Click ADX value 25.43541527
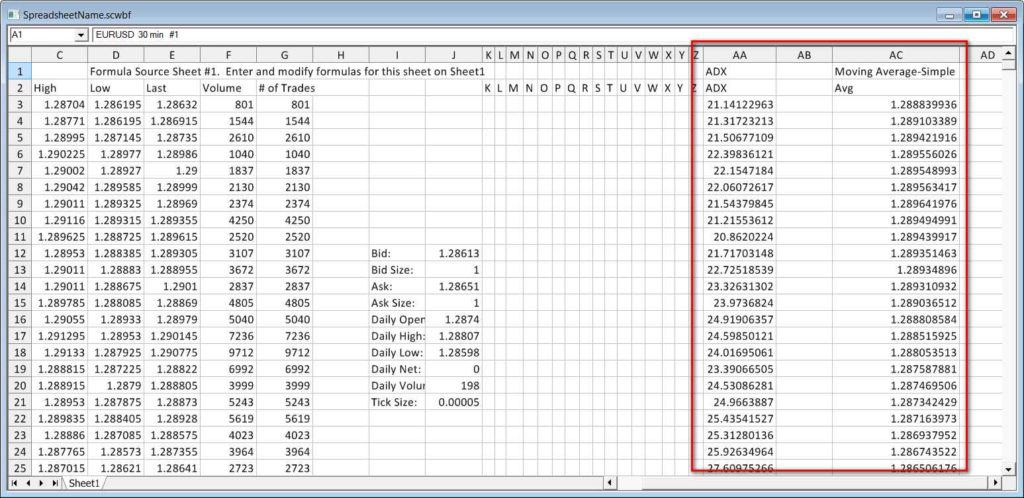 [739, 418]
